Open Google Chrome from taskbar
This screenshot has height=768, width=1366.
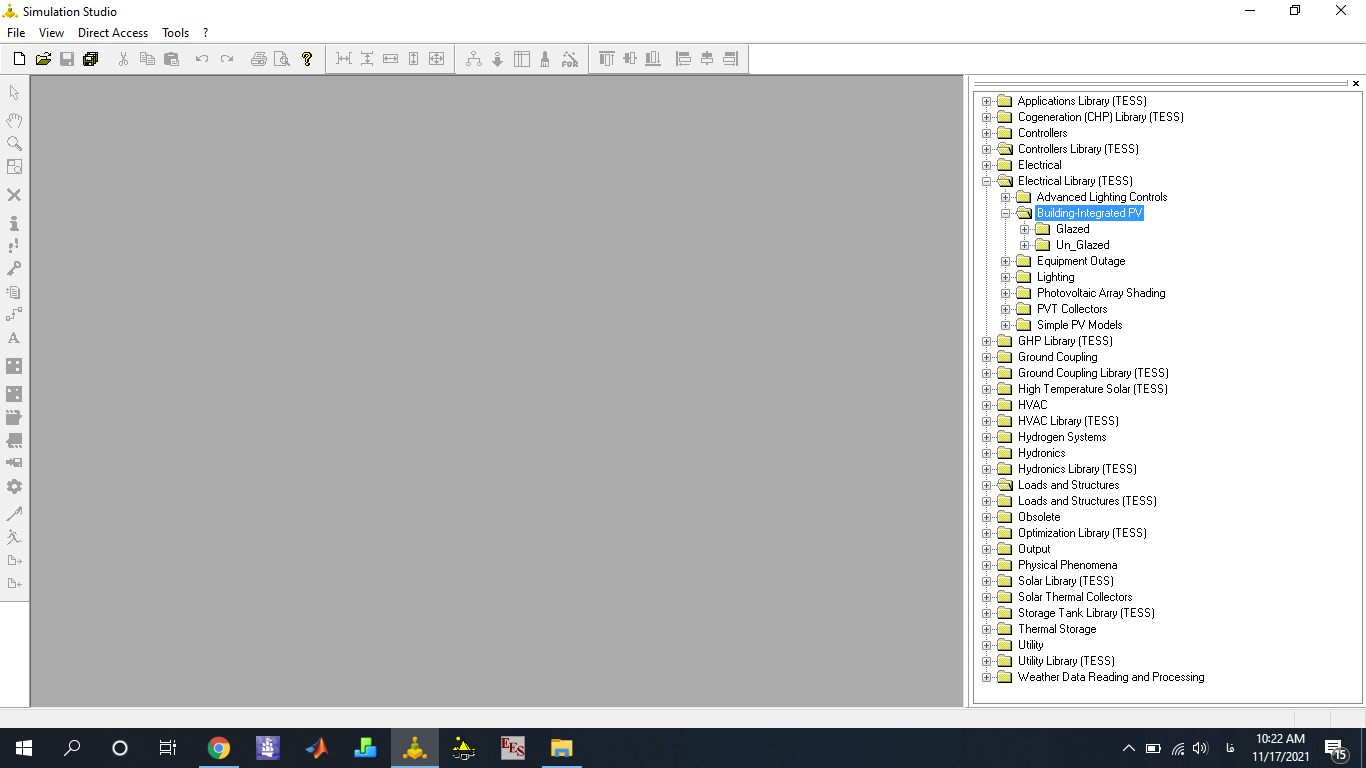click(x=219, y=748)
